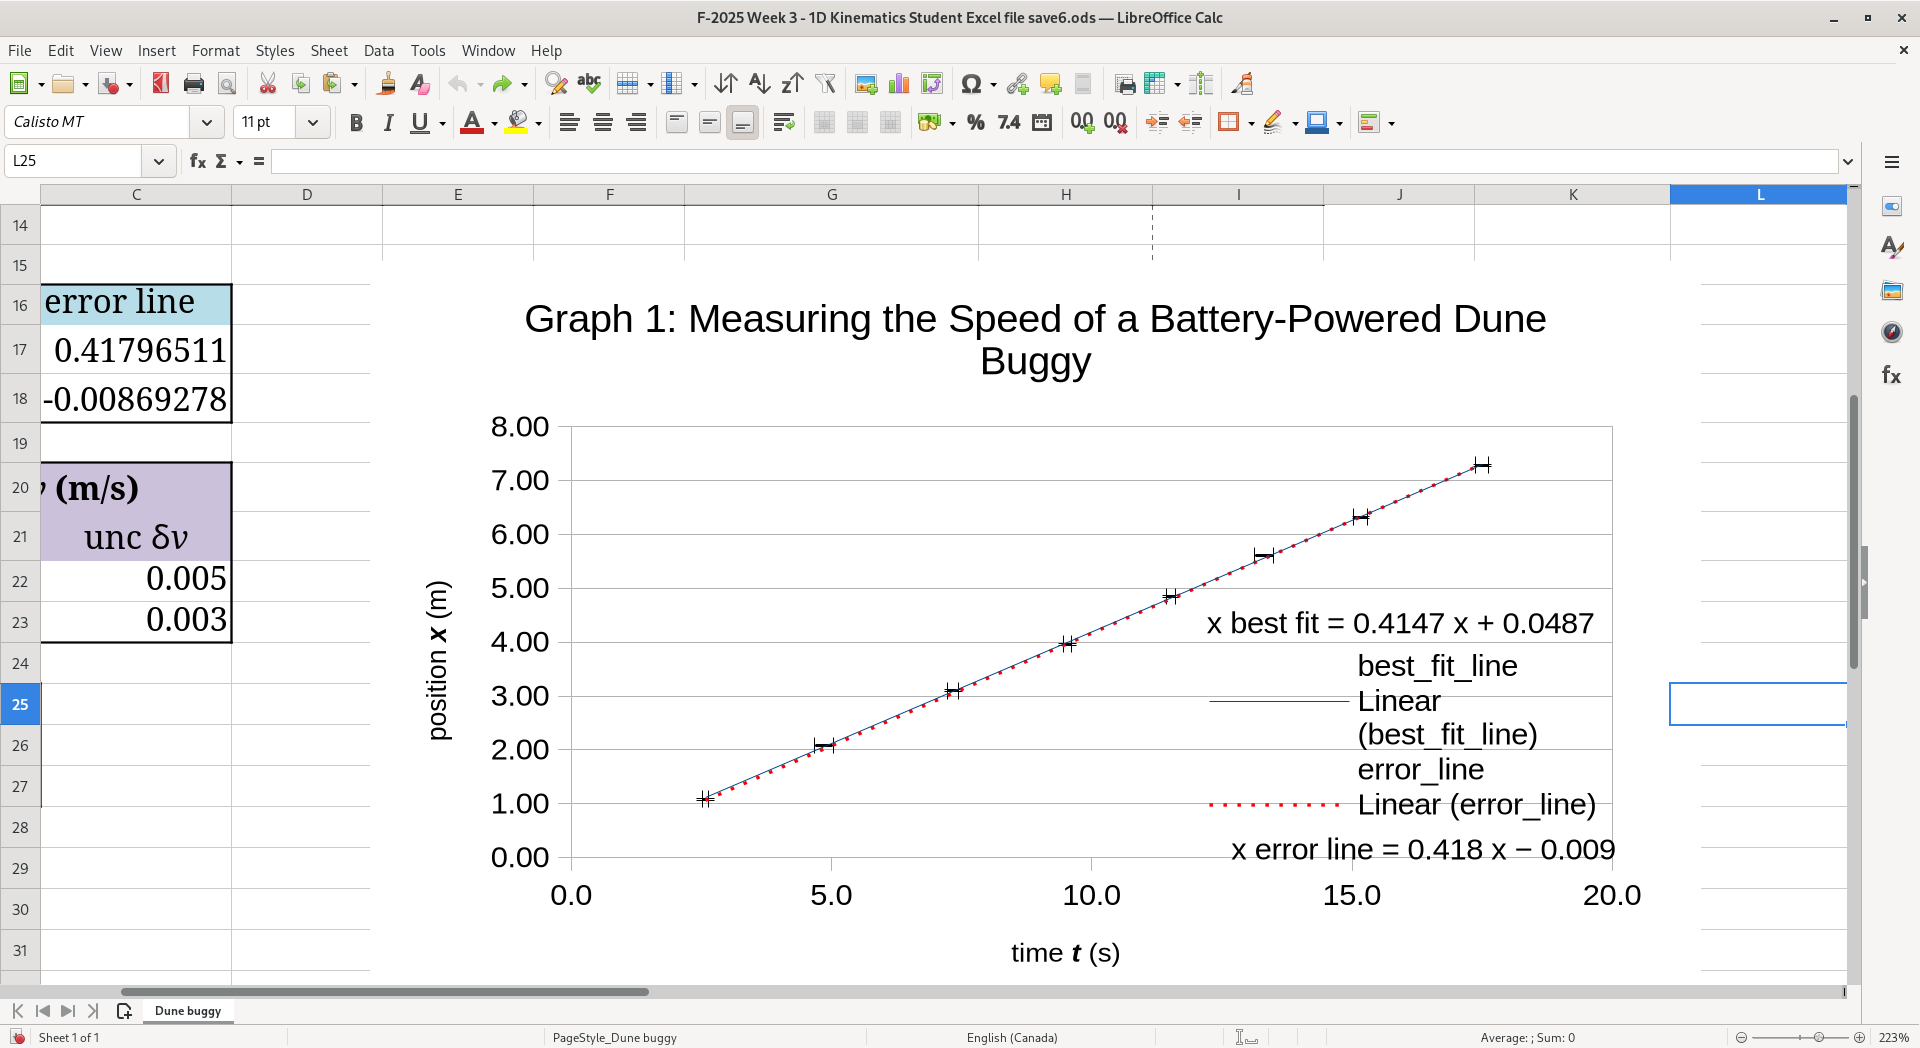Open the font size dropdown
This screenshot has height=1048, width=1920.
[312, 122]
